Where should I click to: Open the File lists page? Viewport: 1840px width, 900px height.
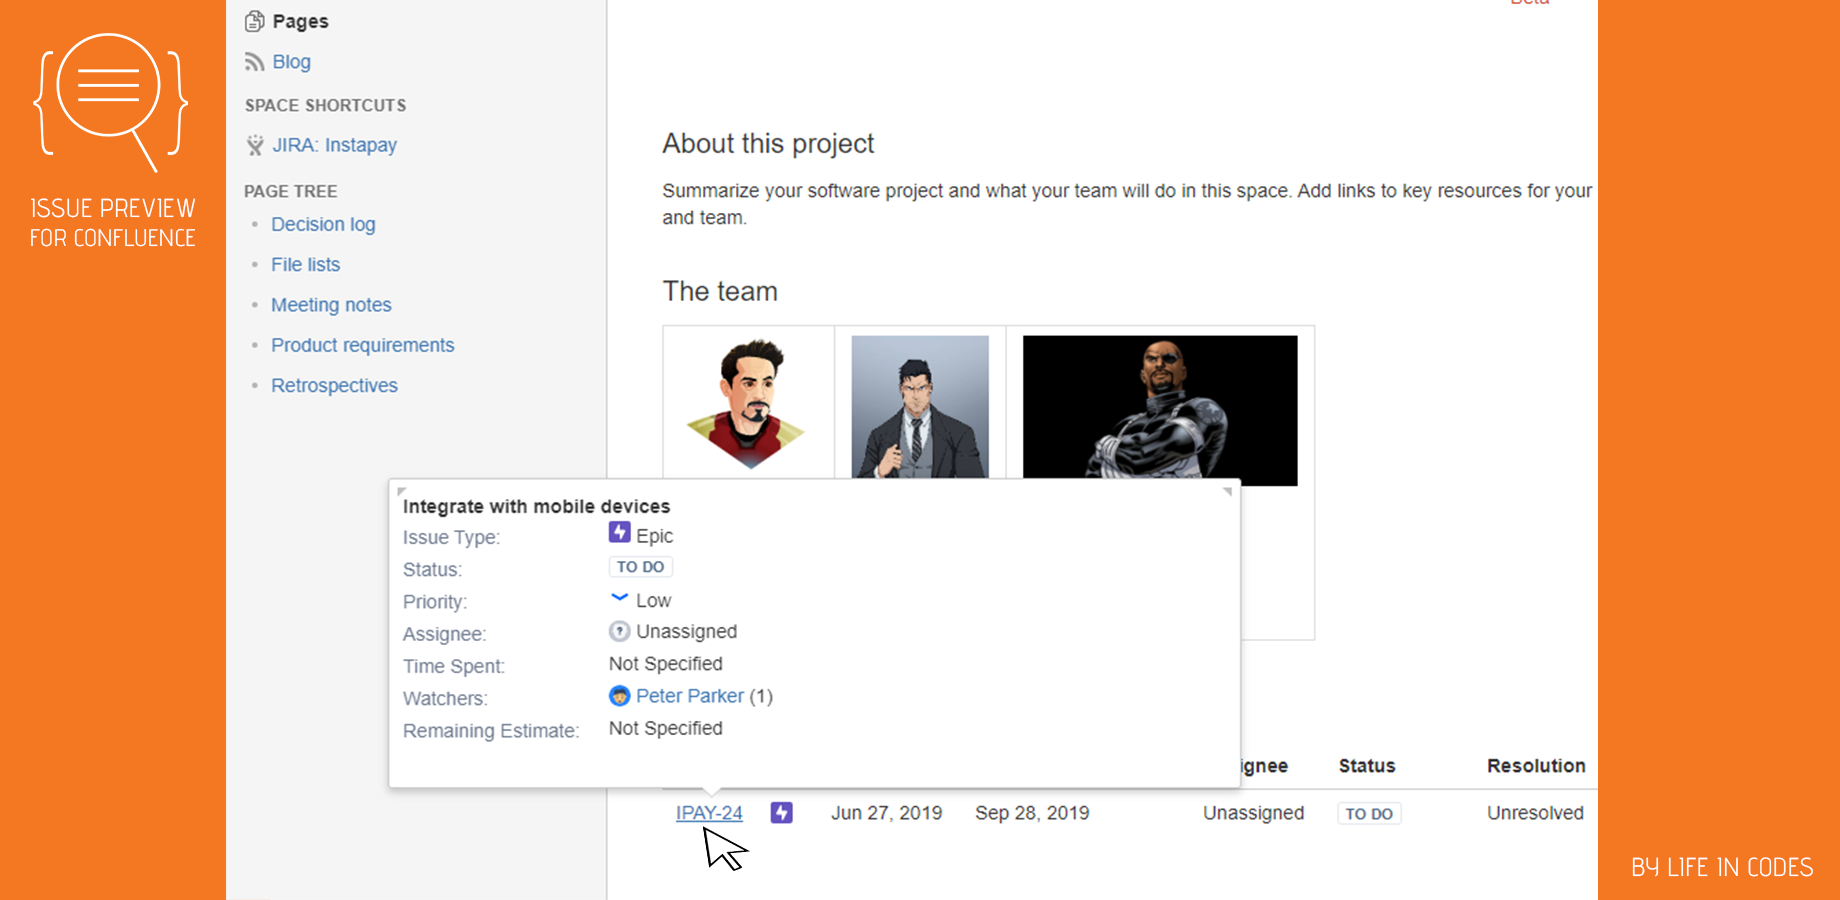click(305, 264)
